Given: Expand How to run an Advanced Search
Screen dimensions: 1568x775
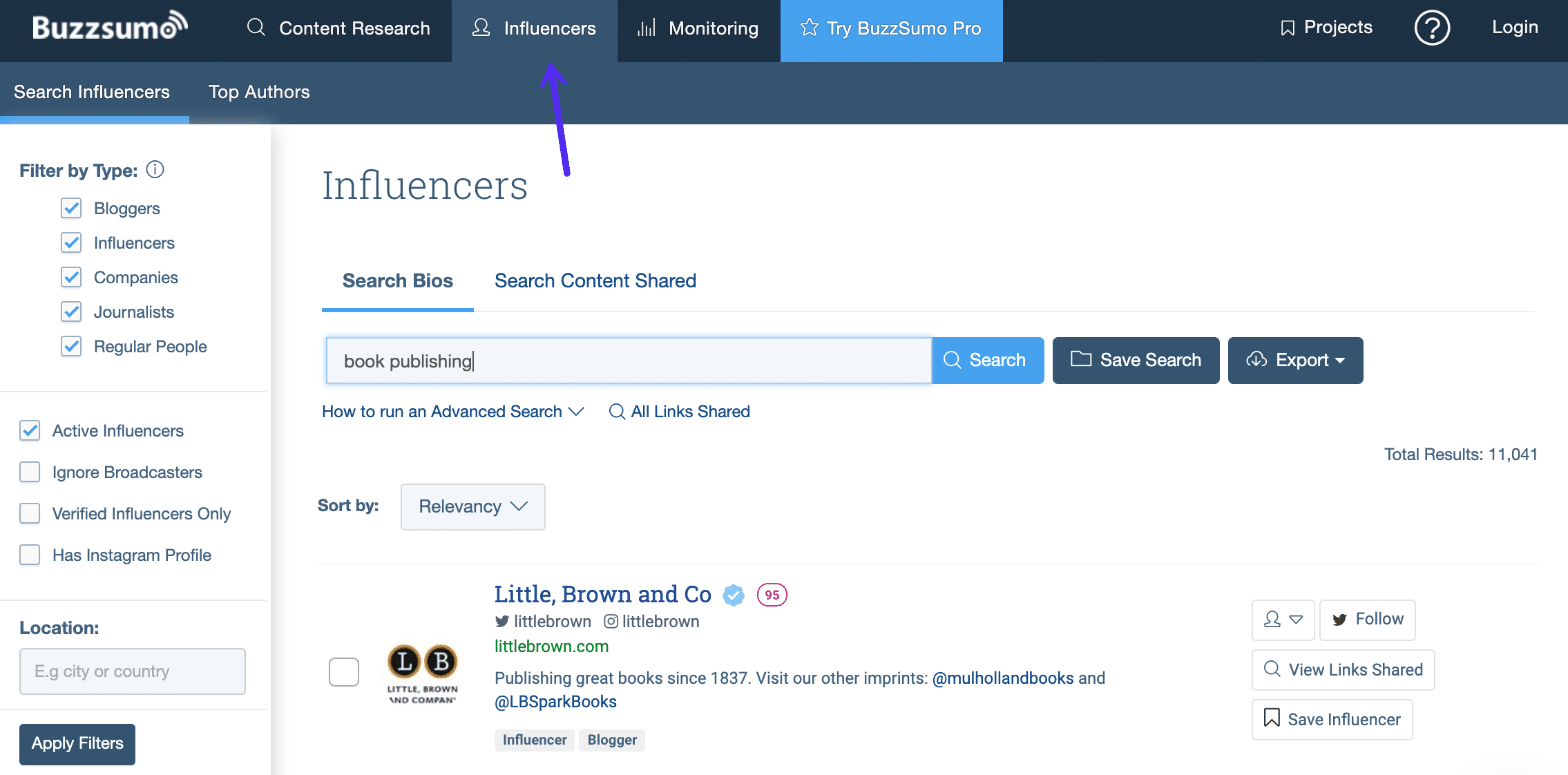Looking at the screenshot, I should point(453,412).
